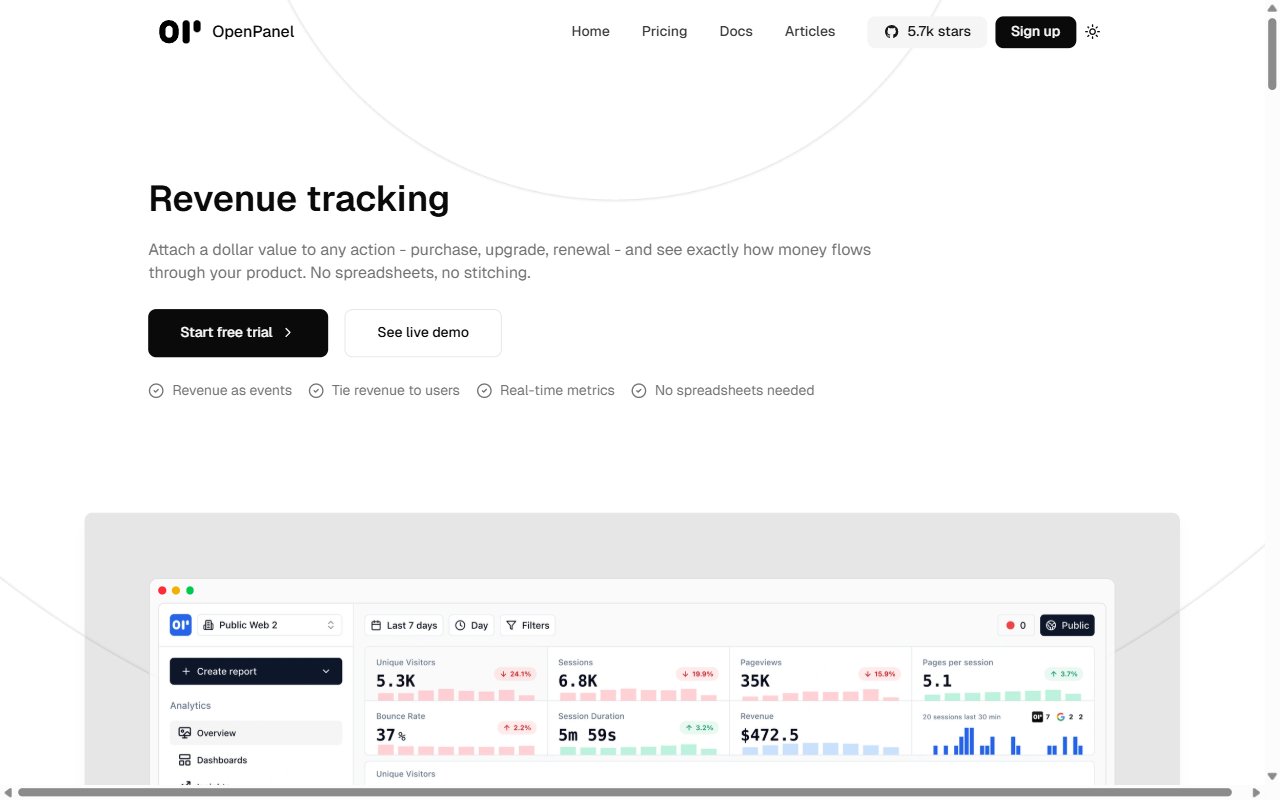Image resolution: width=1280 pixels, height=800 pixels.
Task: Open the Articles navigation item
Action: point(810,31)
